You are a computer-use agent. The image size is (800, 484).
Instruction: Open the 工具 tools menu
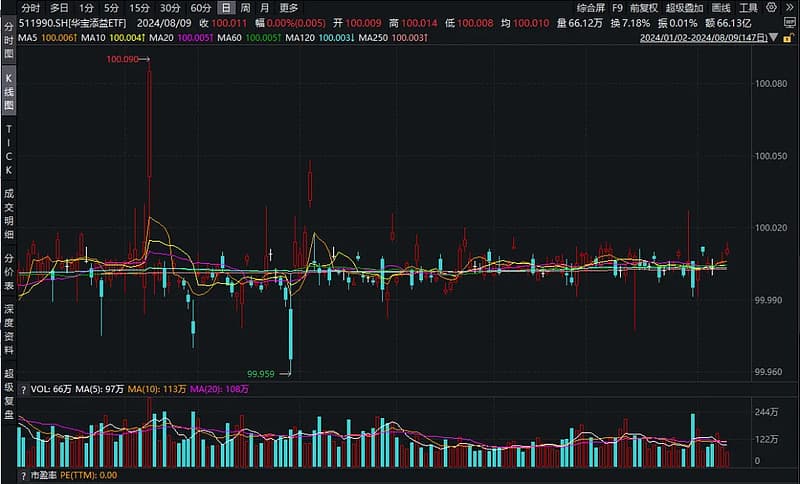748,8
